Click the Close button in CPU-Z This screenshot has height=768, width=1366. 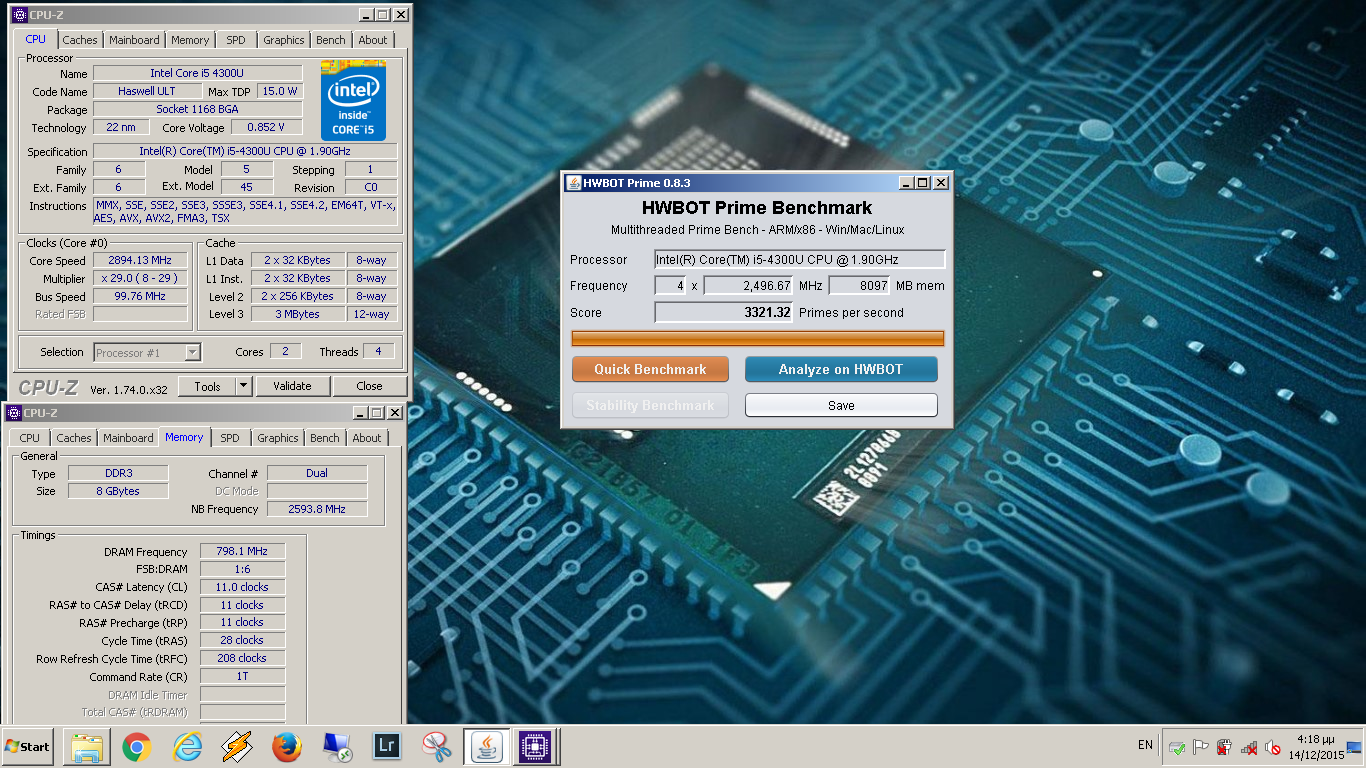[x=369, y=386]
